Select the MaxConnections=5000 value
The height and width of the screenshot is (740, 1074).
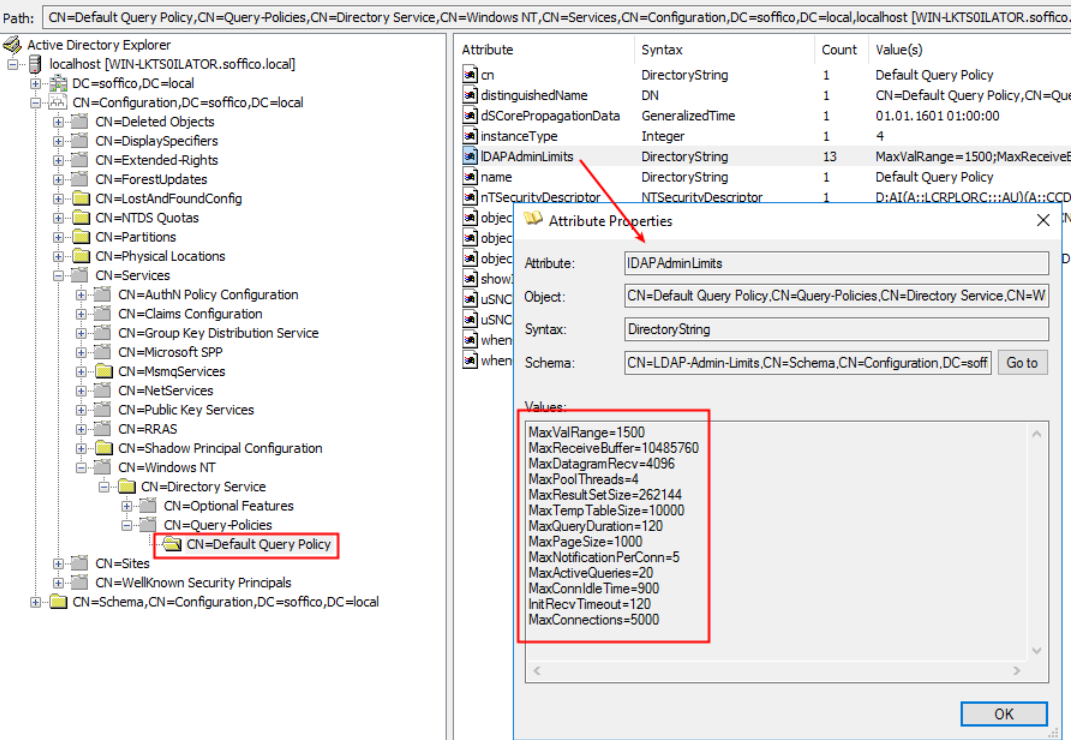pyautogui.click(x=593, y=619)
